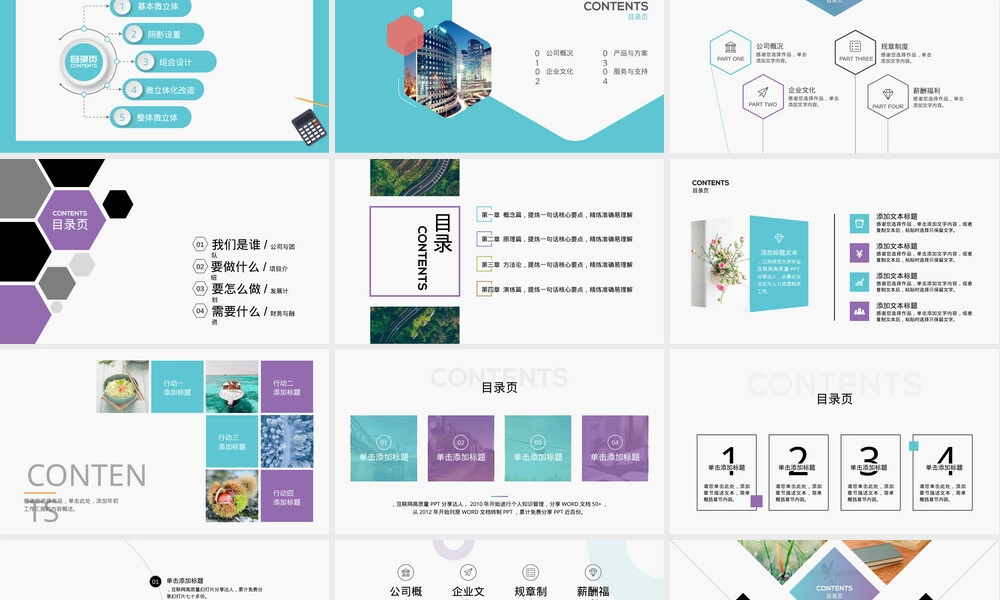Click the 第四章 演练篇 line
1000x600 pixels.
coord(557,289)
